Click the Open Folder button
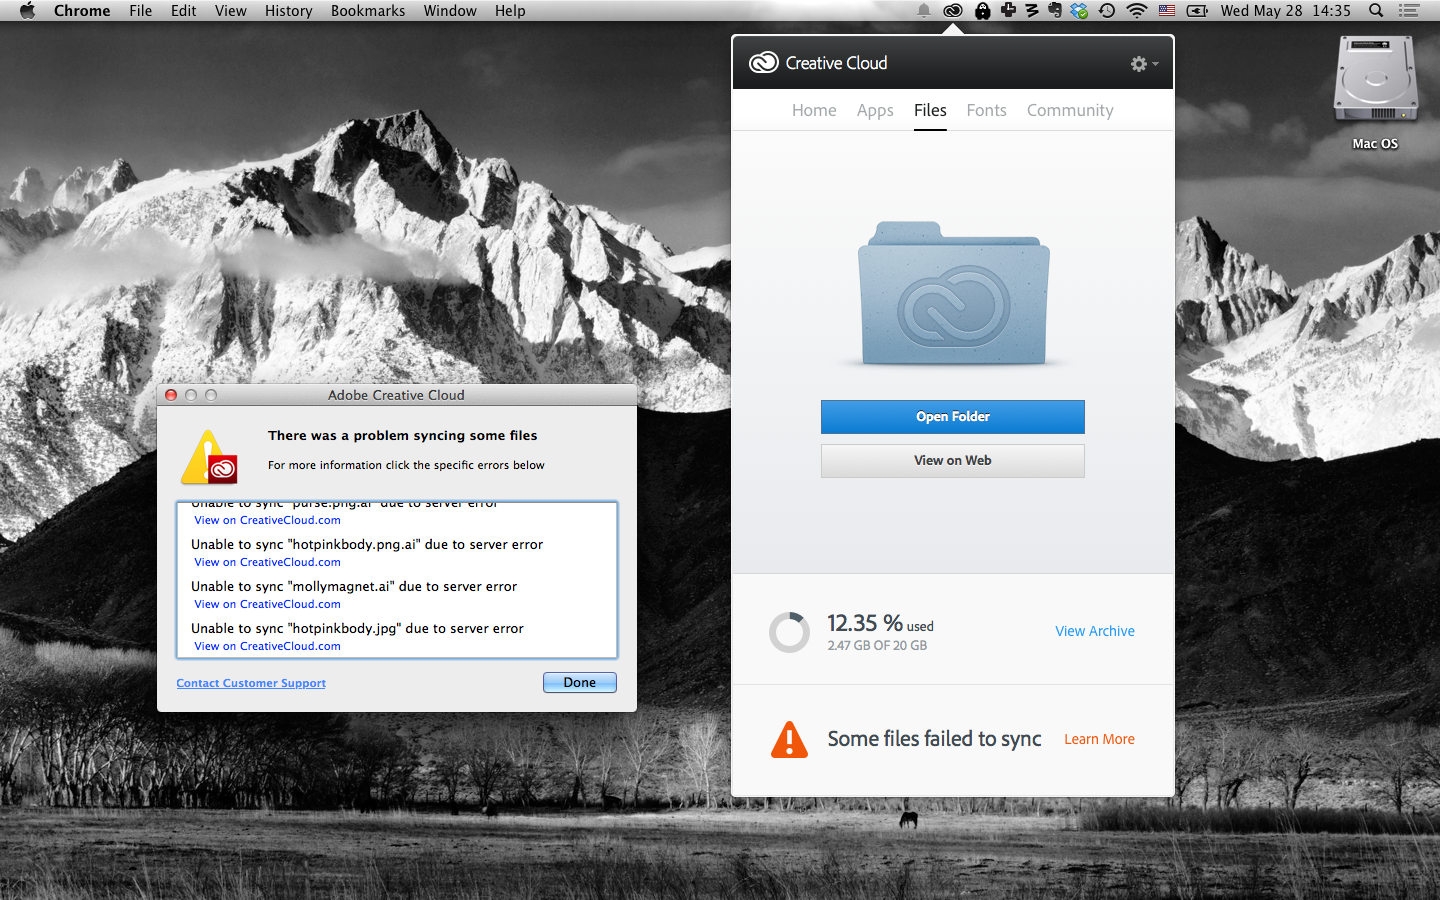This screenshot has height=900, width=1440. 953,417
